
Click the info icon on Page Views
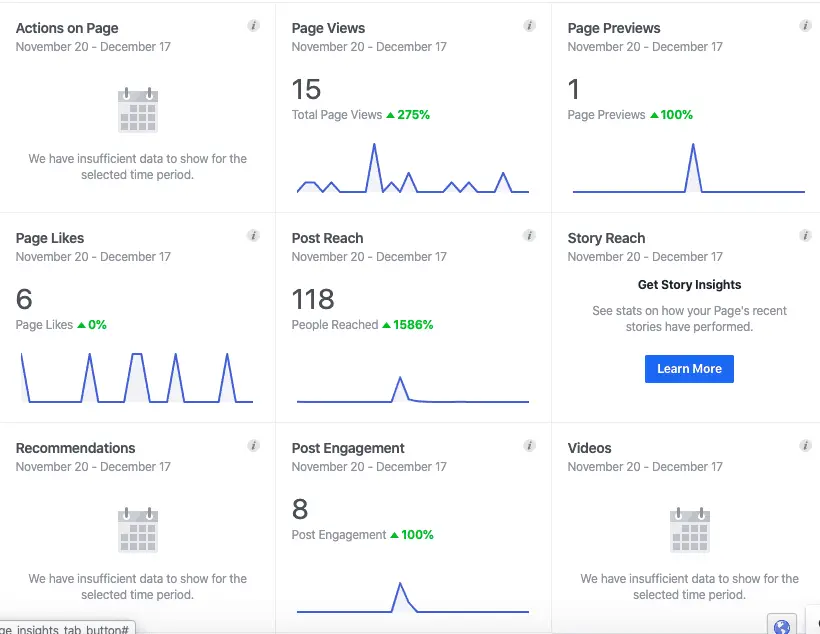click(x=529, y=26)
